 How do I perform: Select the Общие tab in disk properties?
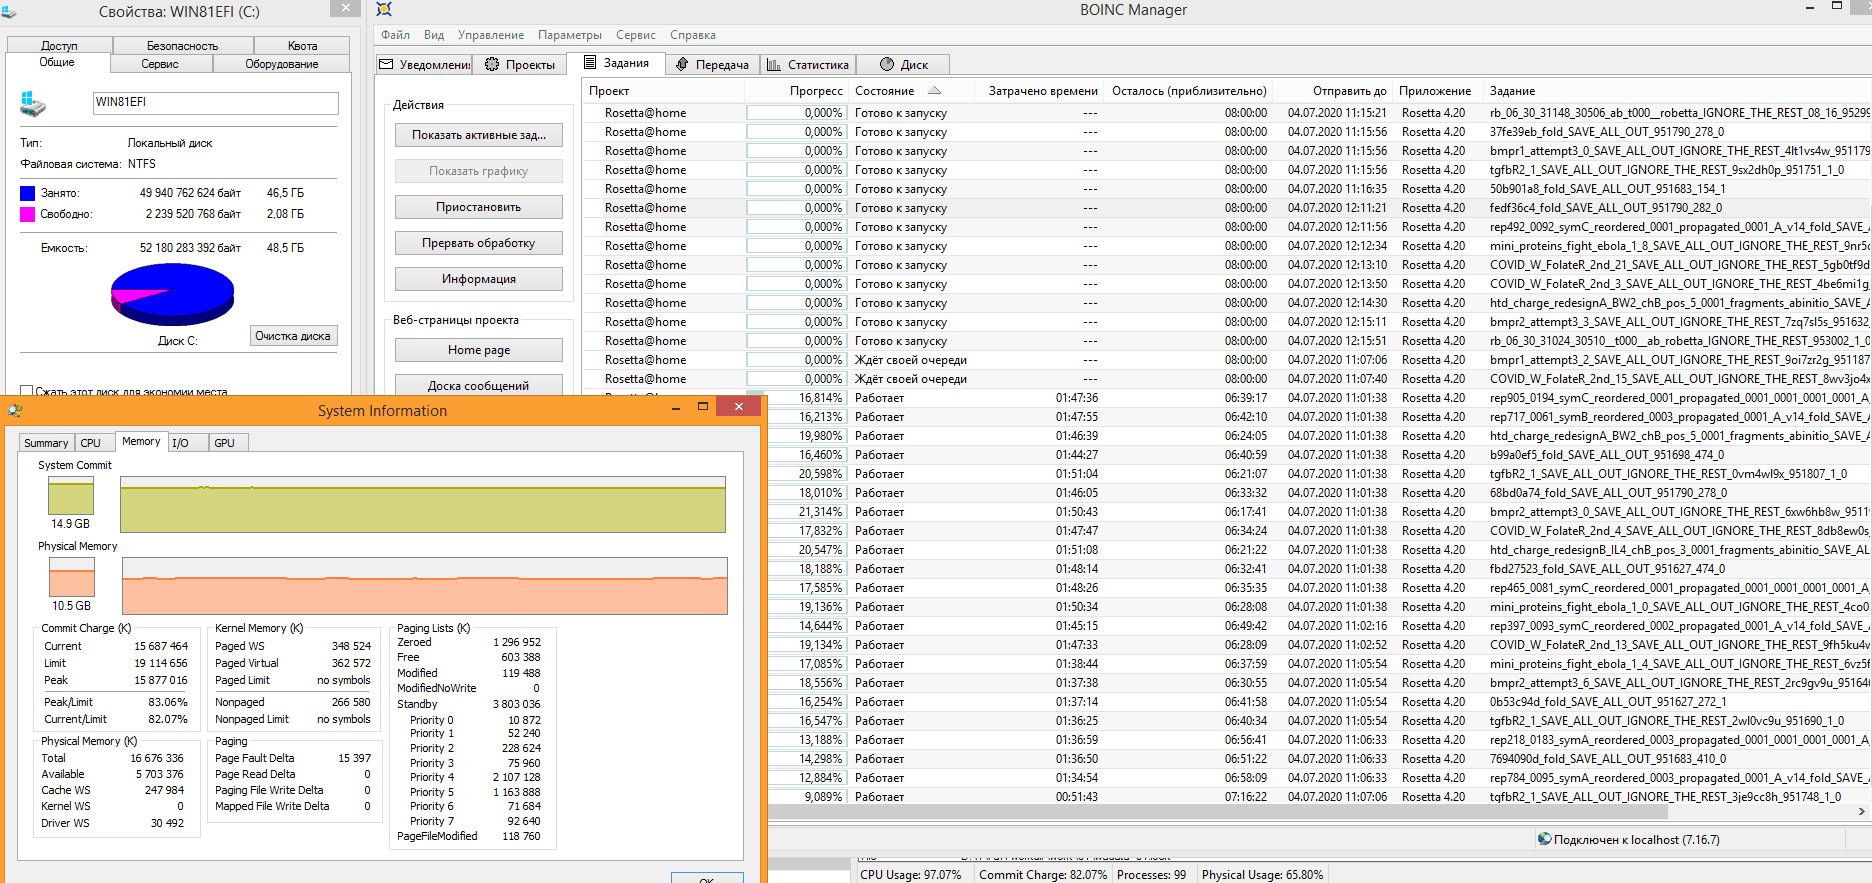click(57, 62)
